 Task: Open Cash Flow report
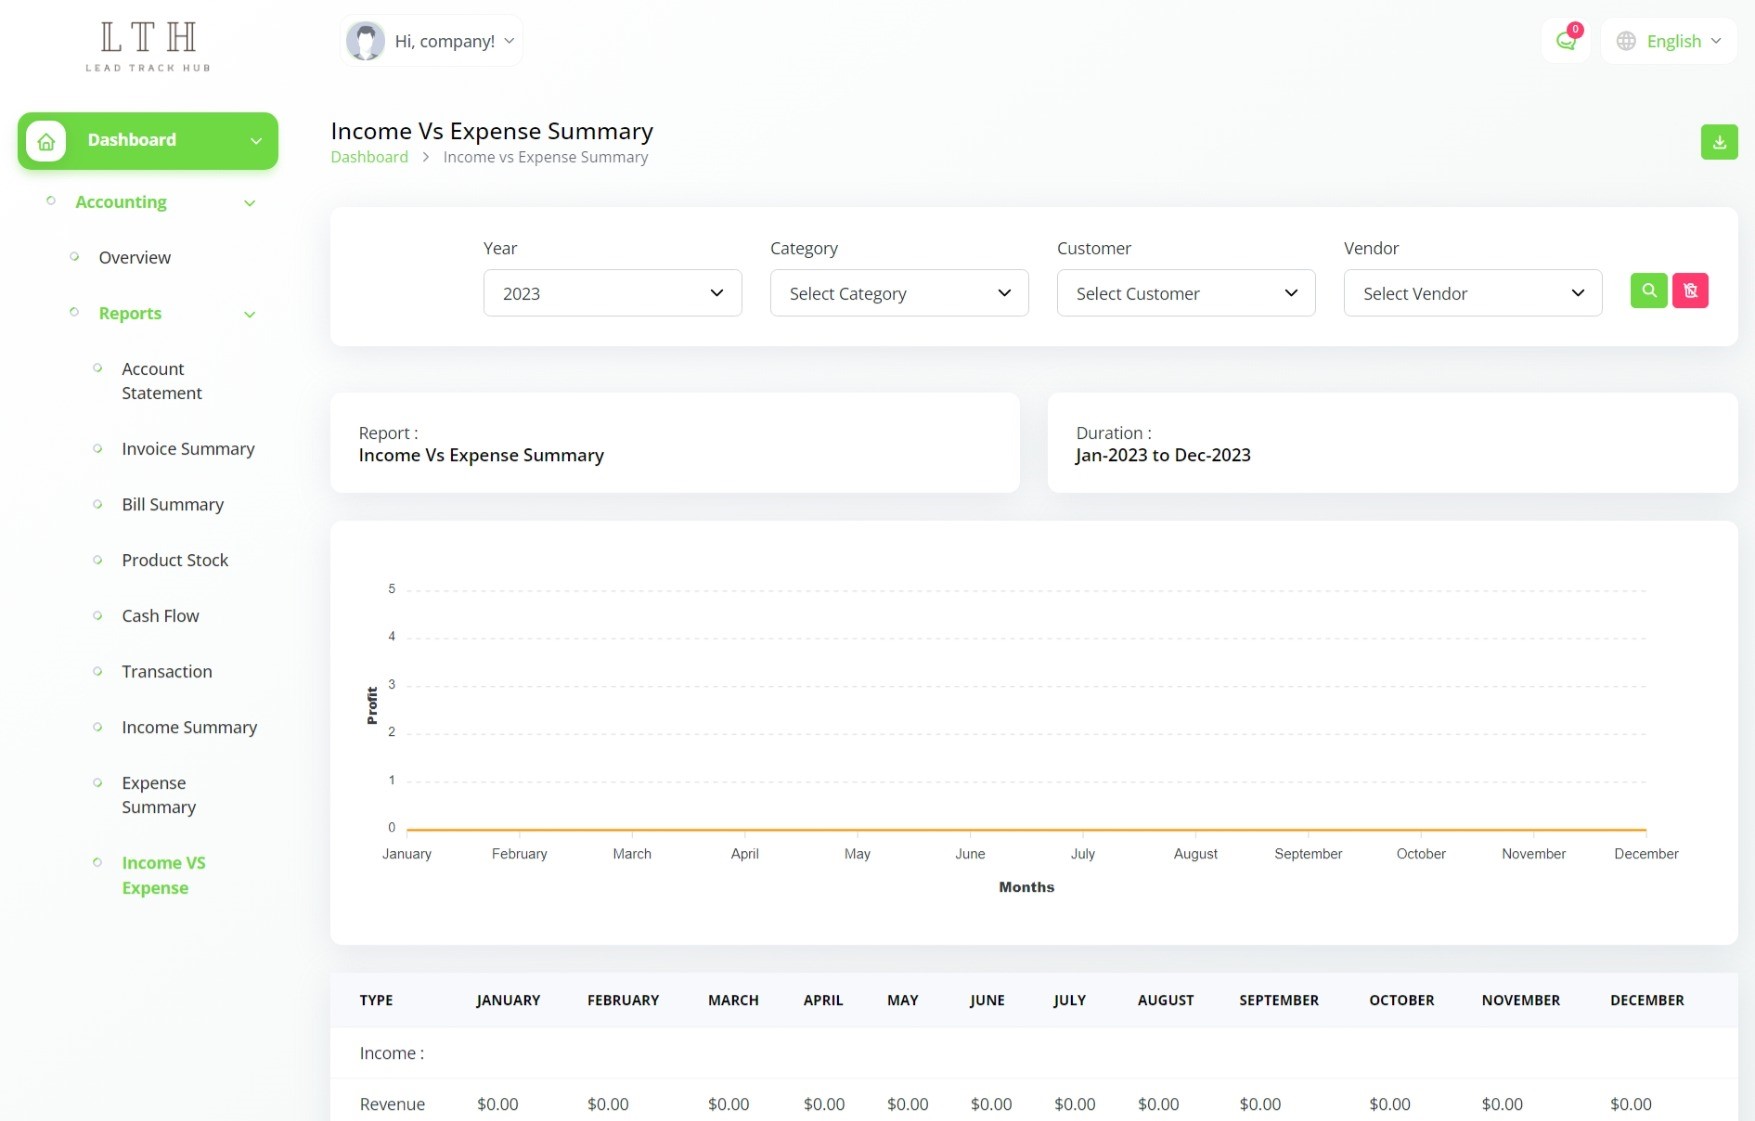160,616
